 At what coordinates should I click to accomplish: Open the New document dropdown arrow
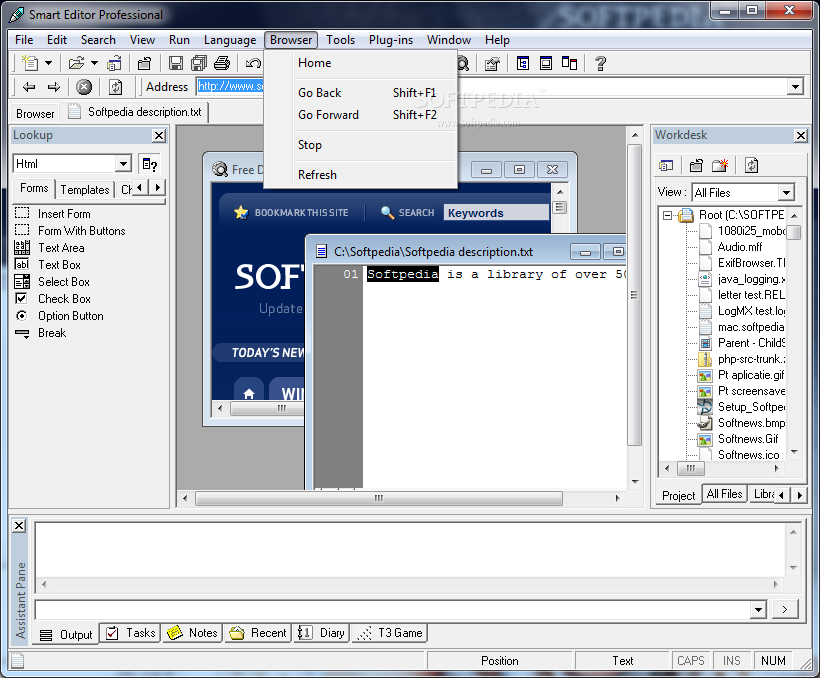click(x=49, y=63)
